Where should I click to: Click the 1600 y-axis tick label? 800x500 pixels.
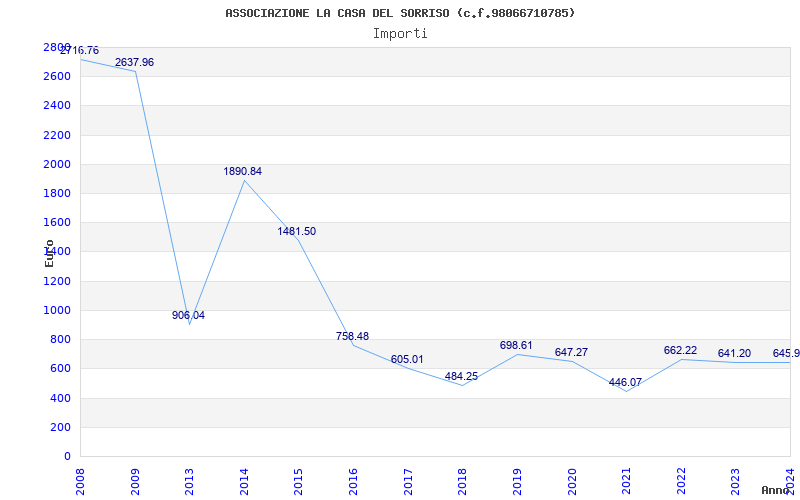[57, 222]
